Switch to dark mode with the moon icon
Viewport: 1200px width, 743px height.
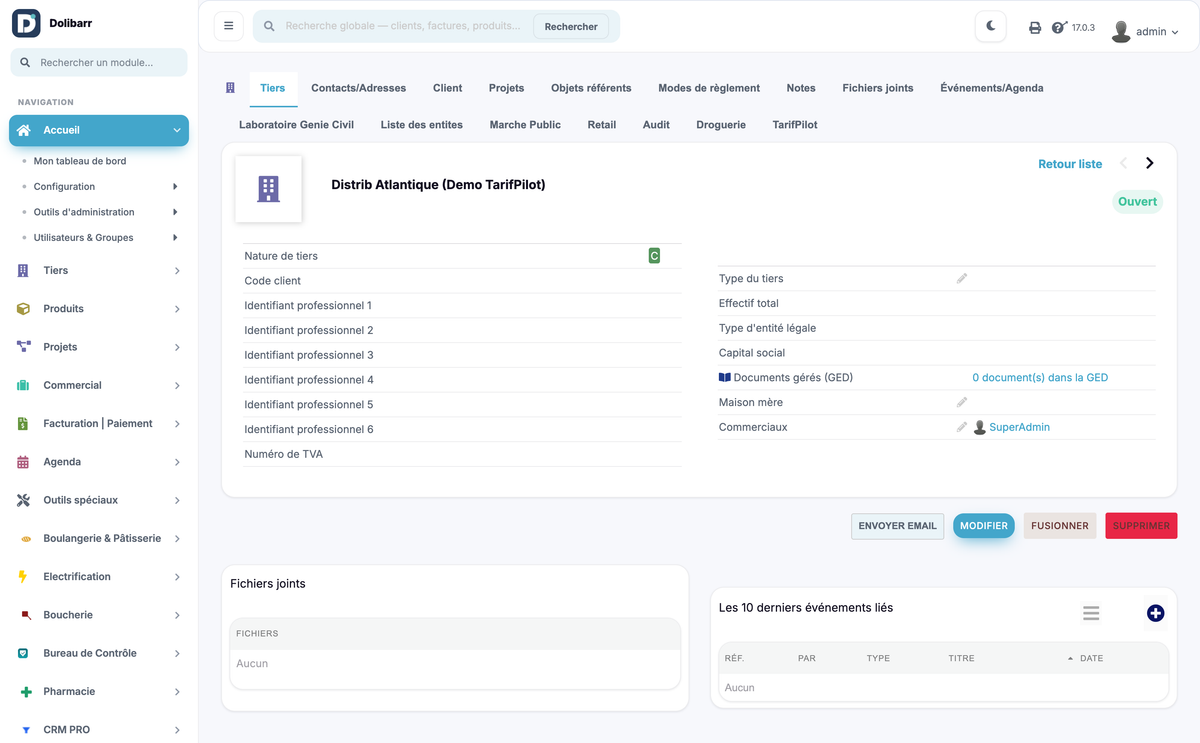click(x=991, y=27)
